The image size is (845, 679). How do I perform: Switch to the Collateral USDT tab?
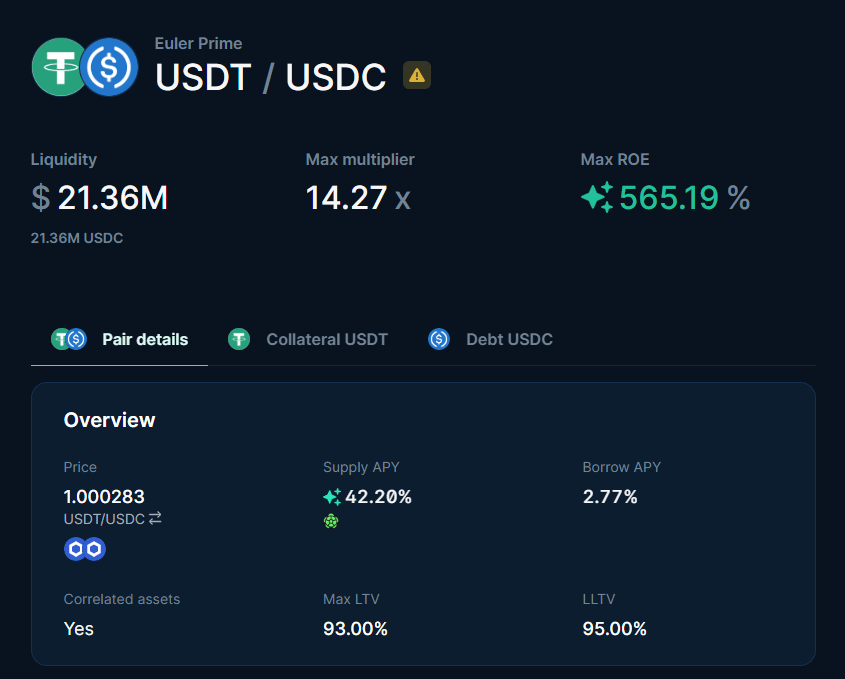coord(308,340)
